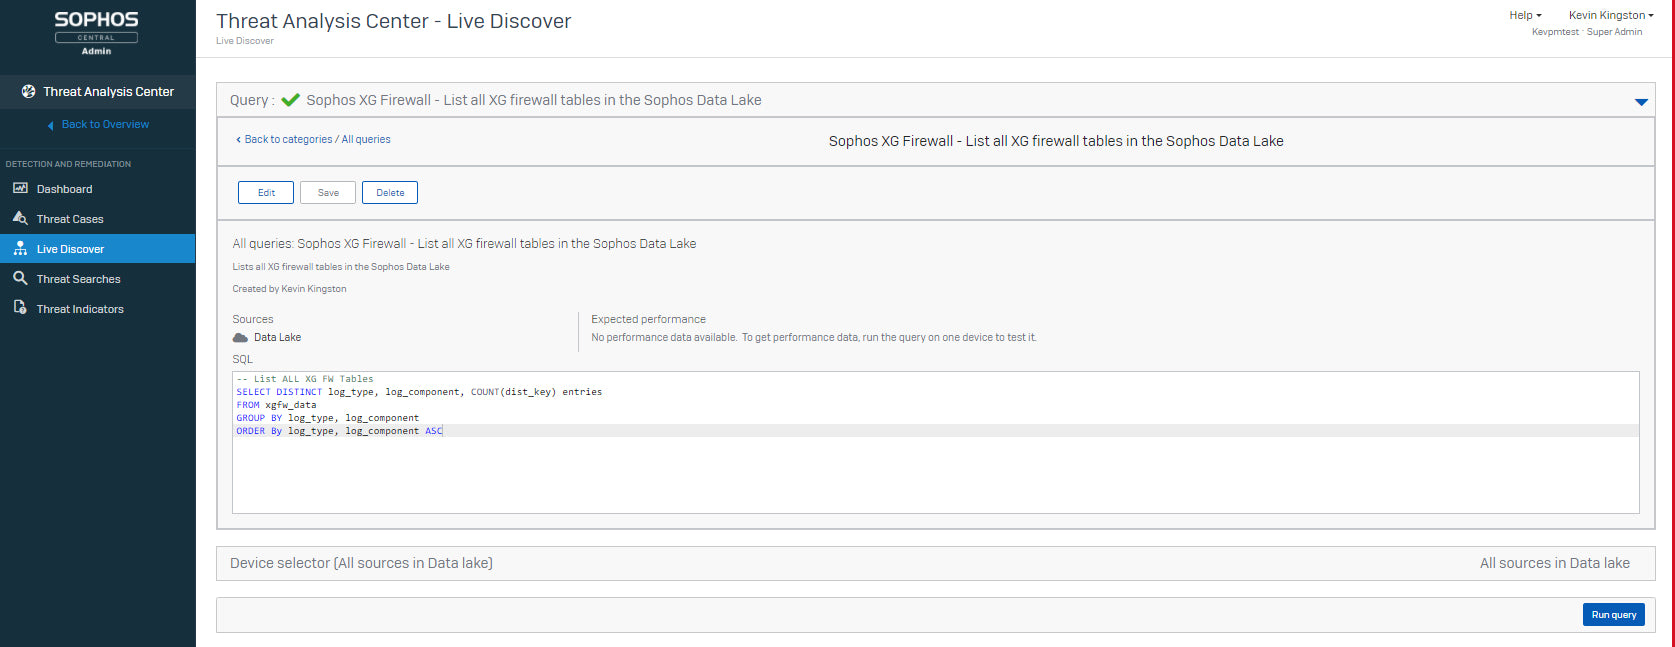Click the Threat Analysis Center globe icon
The height and width of the screenshot is (647, 1675).
pos(28,91)
